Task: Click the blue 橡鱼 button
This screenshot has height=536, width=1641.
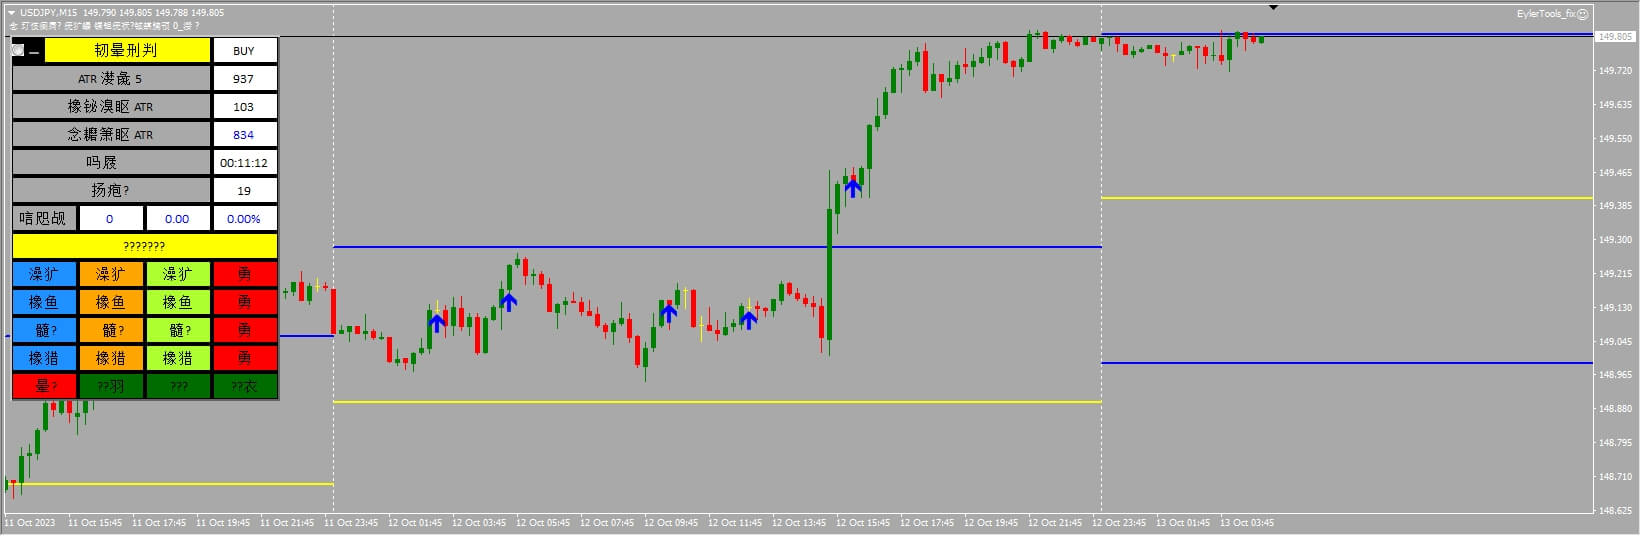Action: [x=44, y=302]
